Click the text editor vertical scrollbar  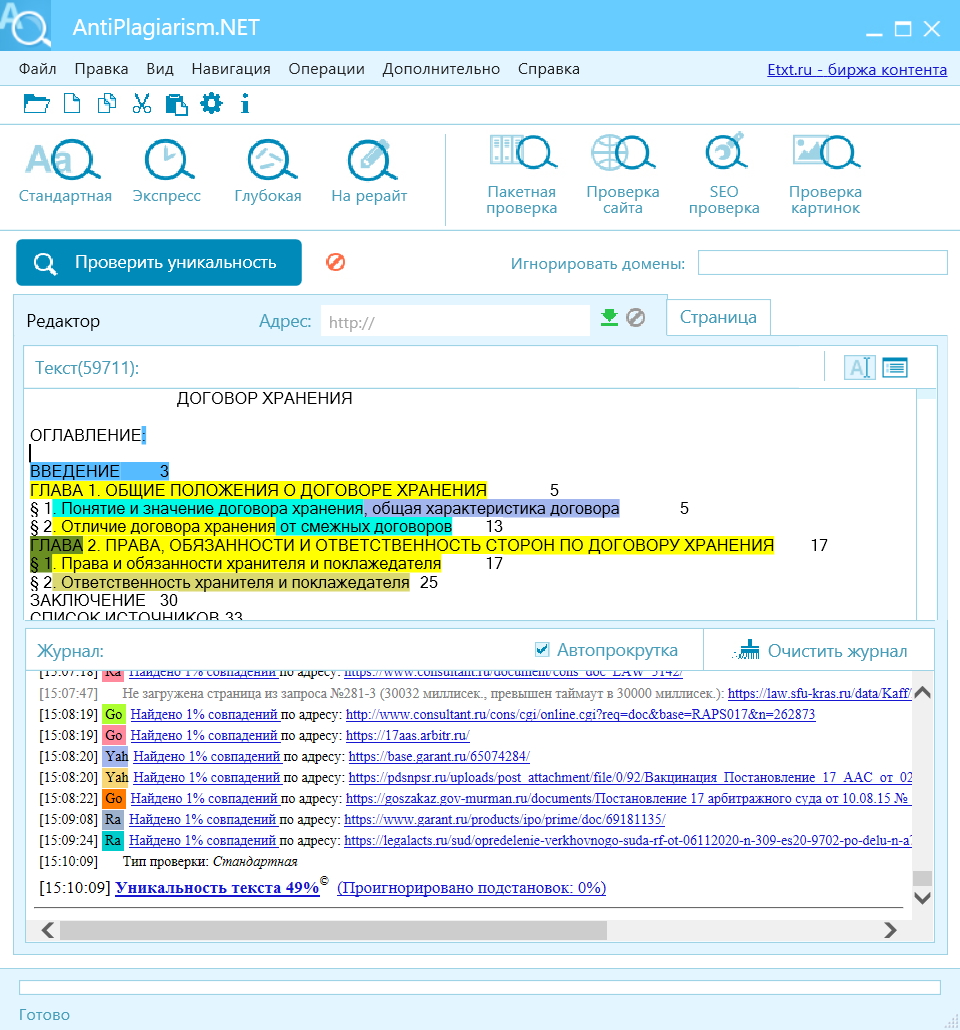coord(926,504)
